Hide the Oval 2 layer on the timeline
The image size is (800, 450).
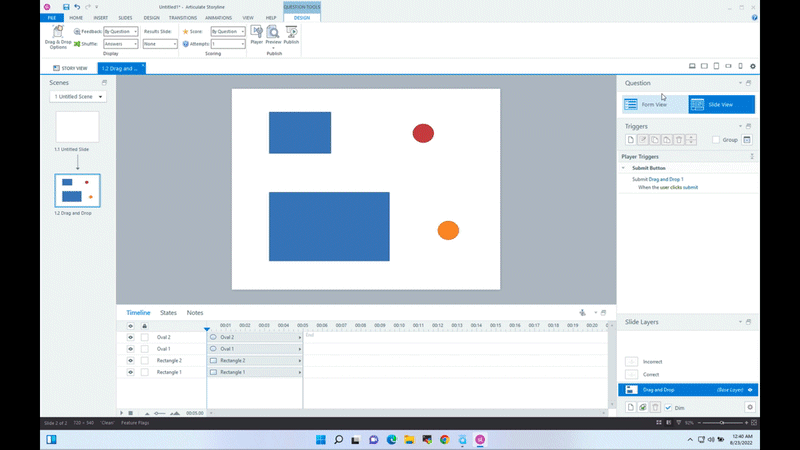(x=130, y=338)
